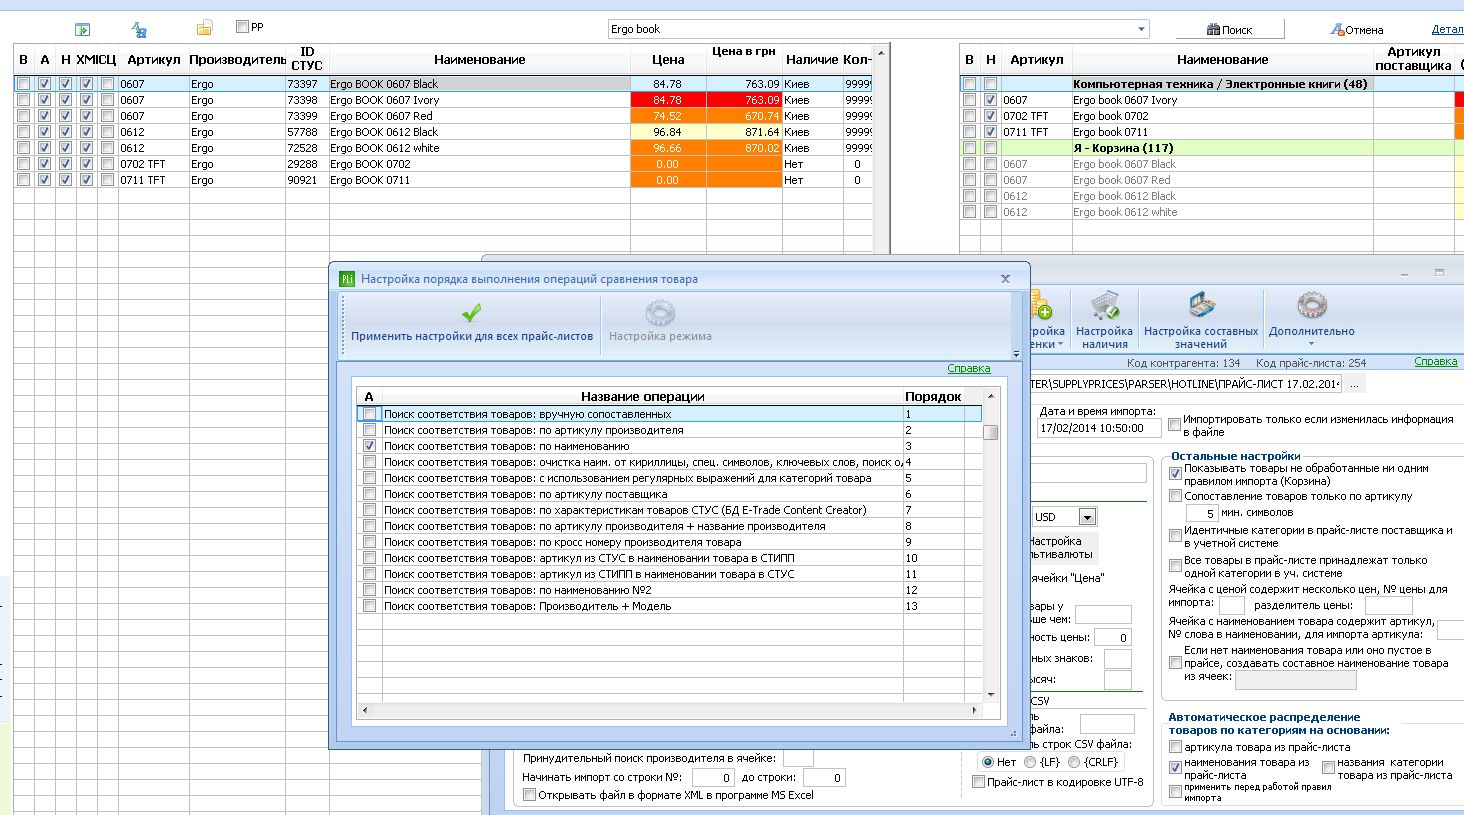
Task: Click the red price cell 84.78 for Ivory
Action: click(x=668, y=100)
